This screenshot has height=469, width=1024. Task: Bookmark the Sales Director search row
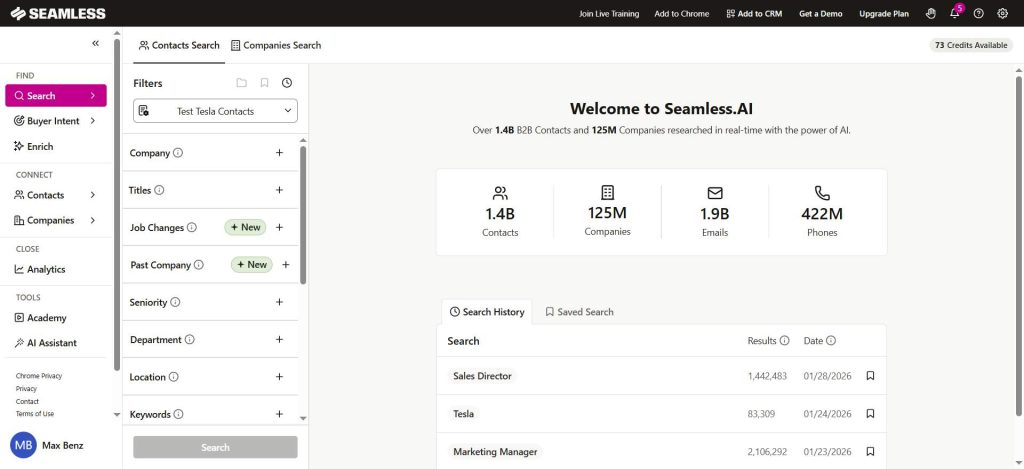click(x=870, y=376)
